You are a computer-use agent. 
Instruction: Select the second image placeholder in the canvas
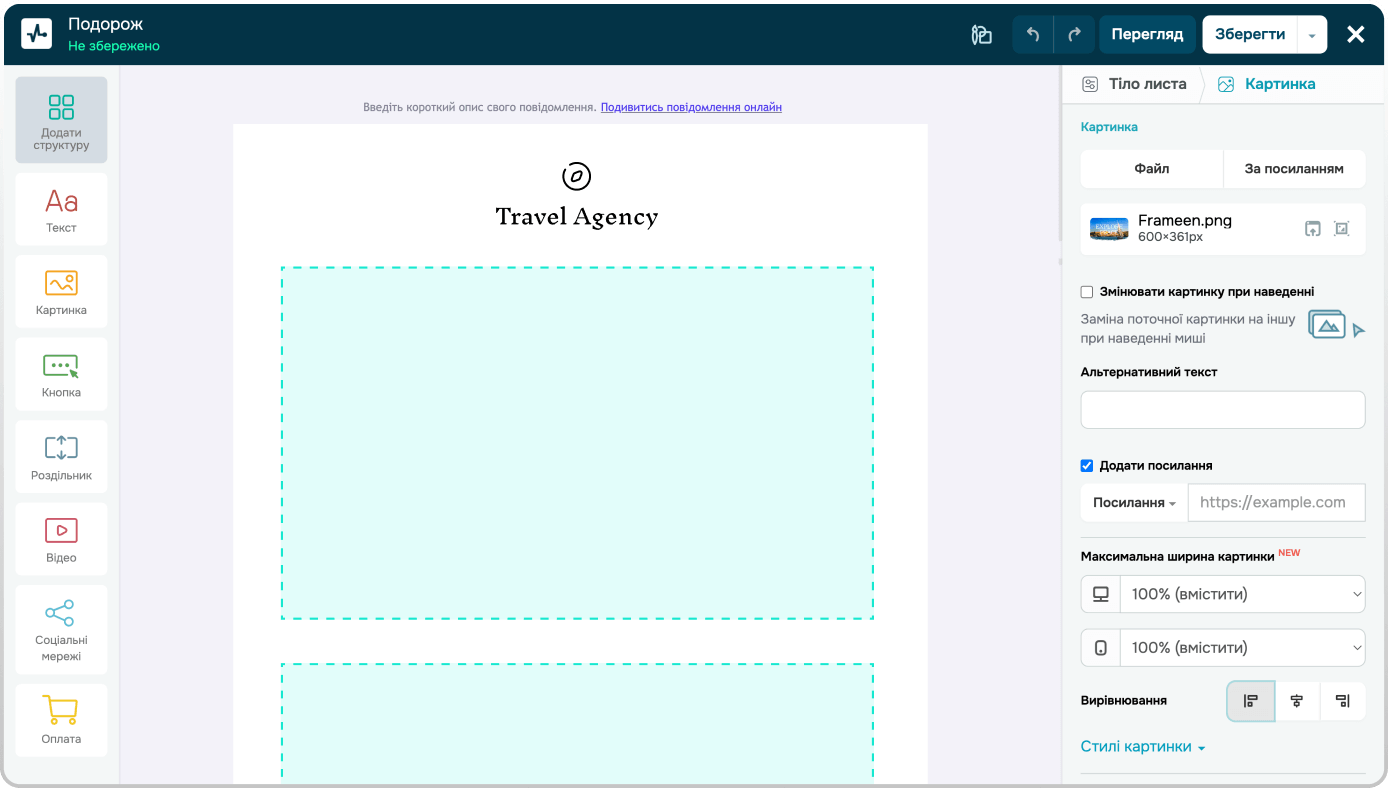click(x=577, y=721)
